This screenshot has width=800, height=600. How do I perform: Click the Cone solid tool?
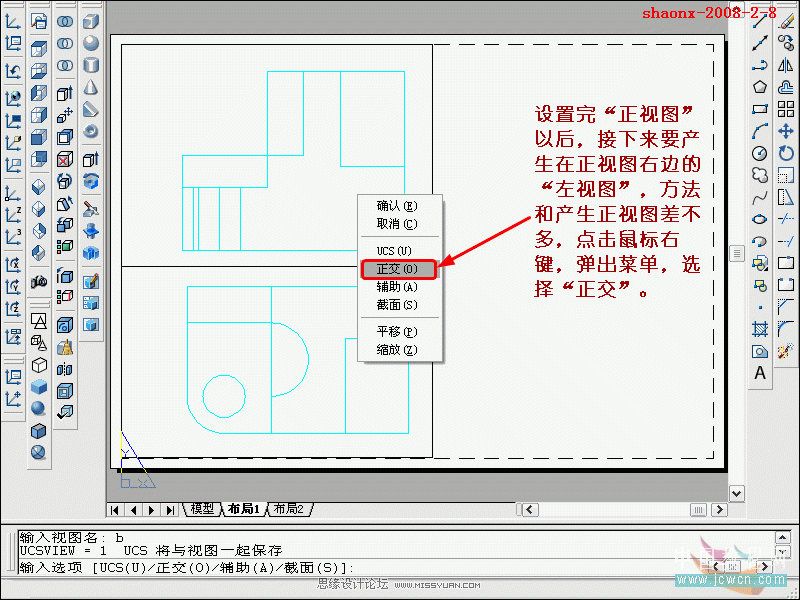pos(91,87)
